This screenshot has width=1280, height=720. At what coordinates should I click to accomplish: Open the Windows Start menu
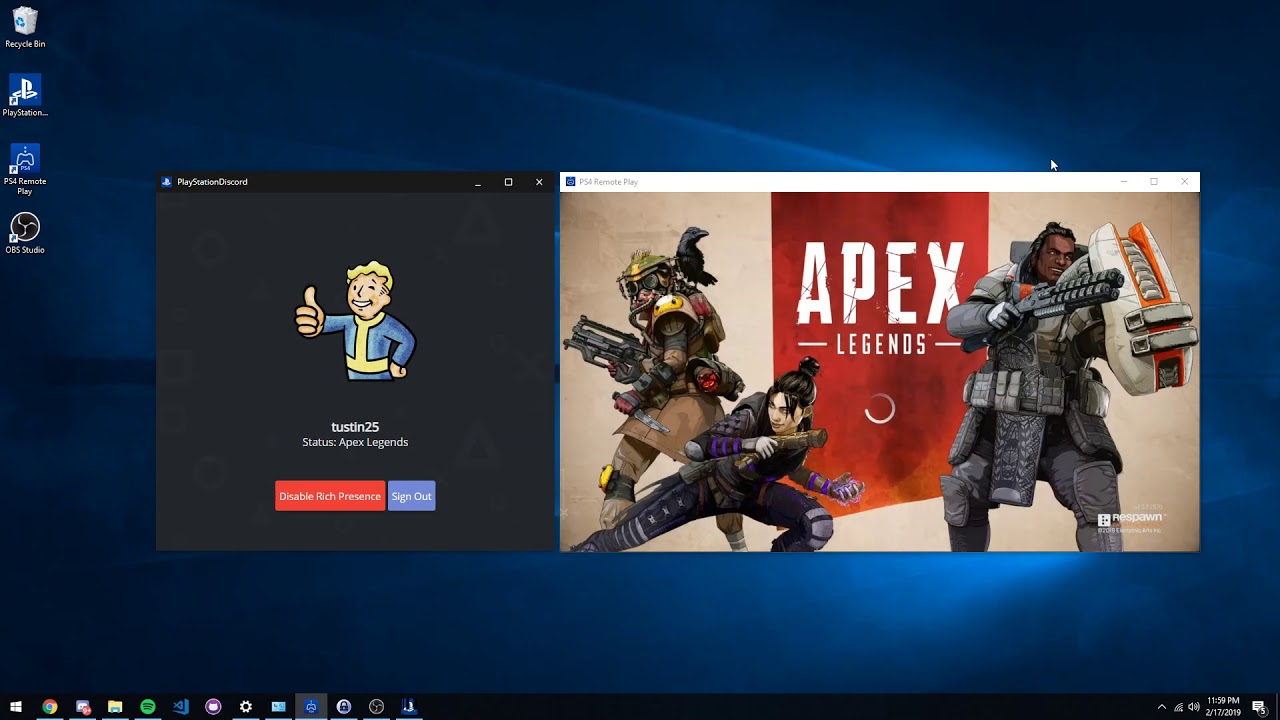tap(16, 707)
